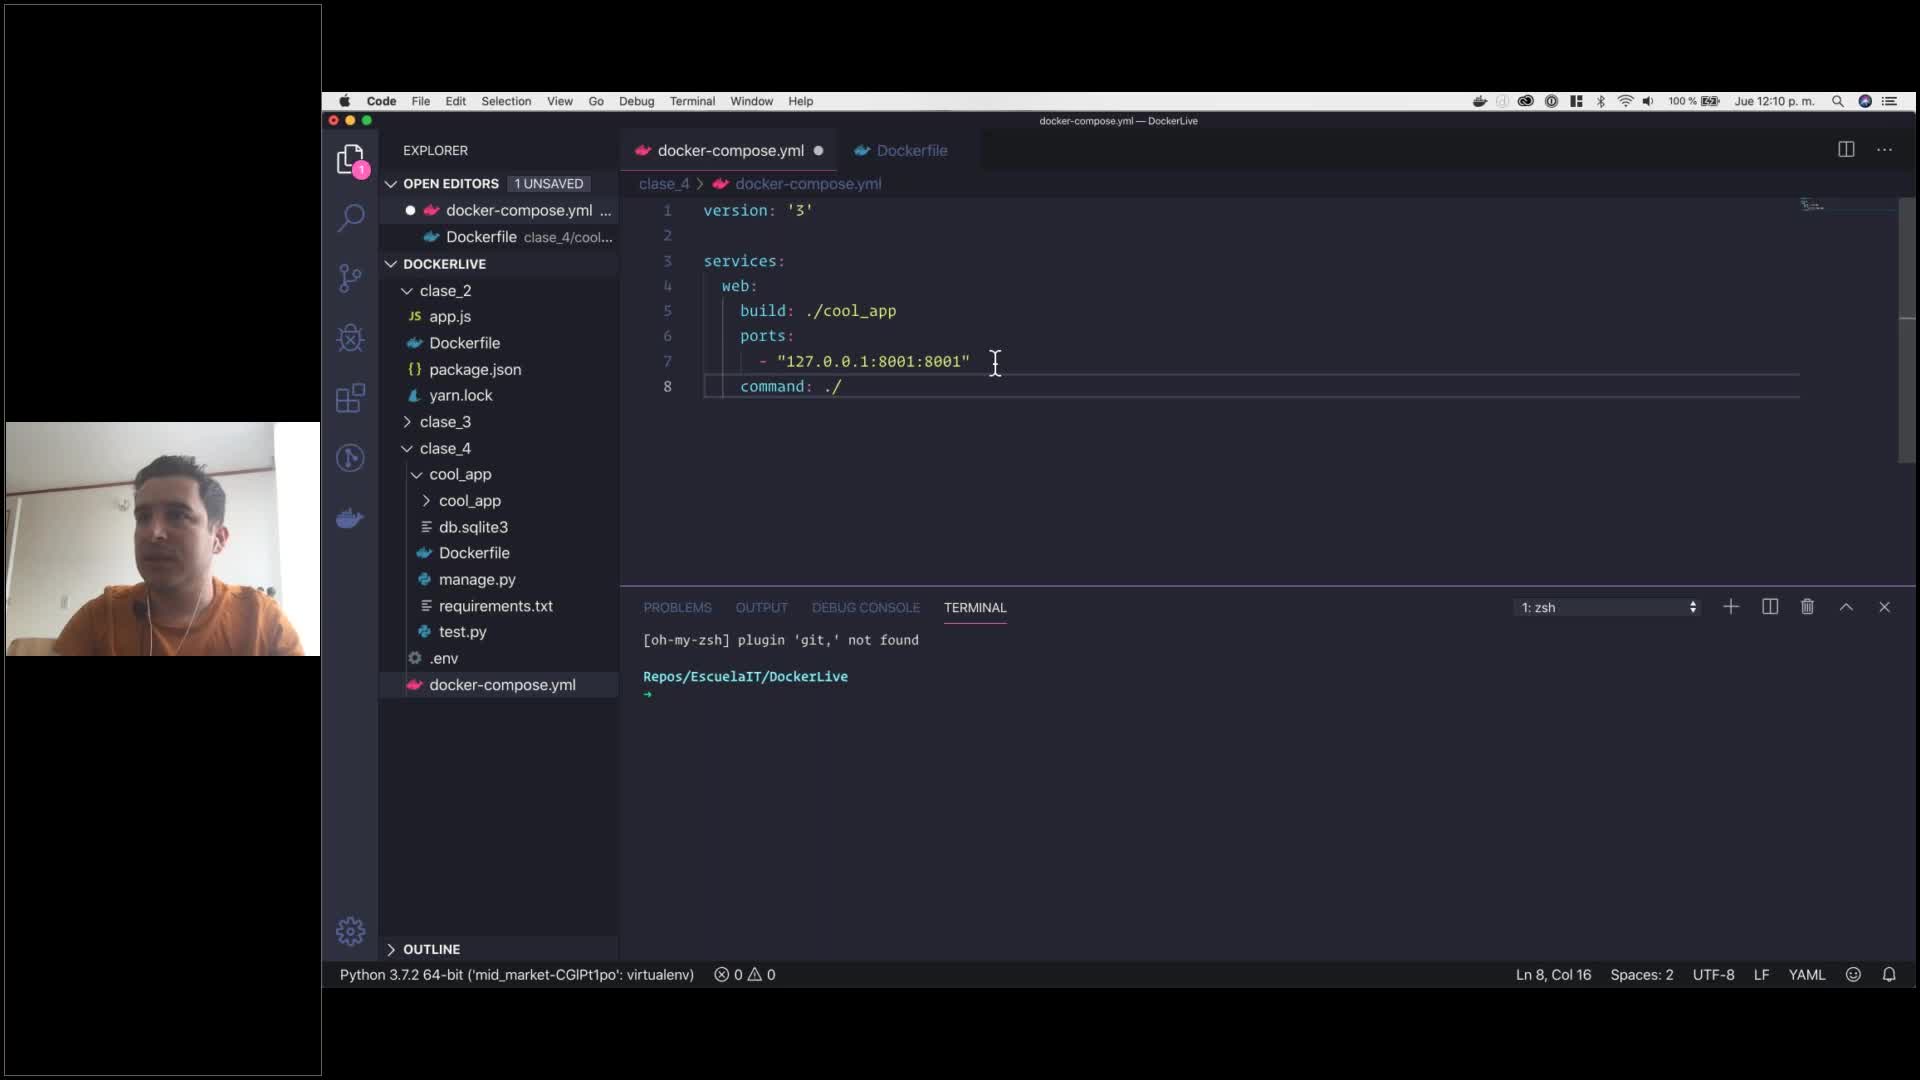Maximize the terminal panel with the chevron
The width and height of the screenshot is (1920, 1080).
point(1846,607)
